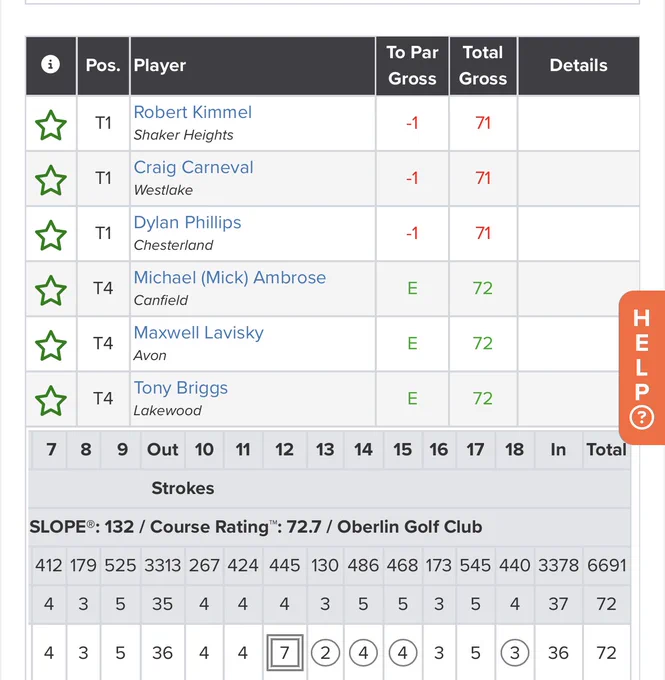Click the To Par Gross column header
Viewport: 665px width, 680px height.
412,65
